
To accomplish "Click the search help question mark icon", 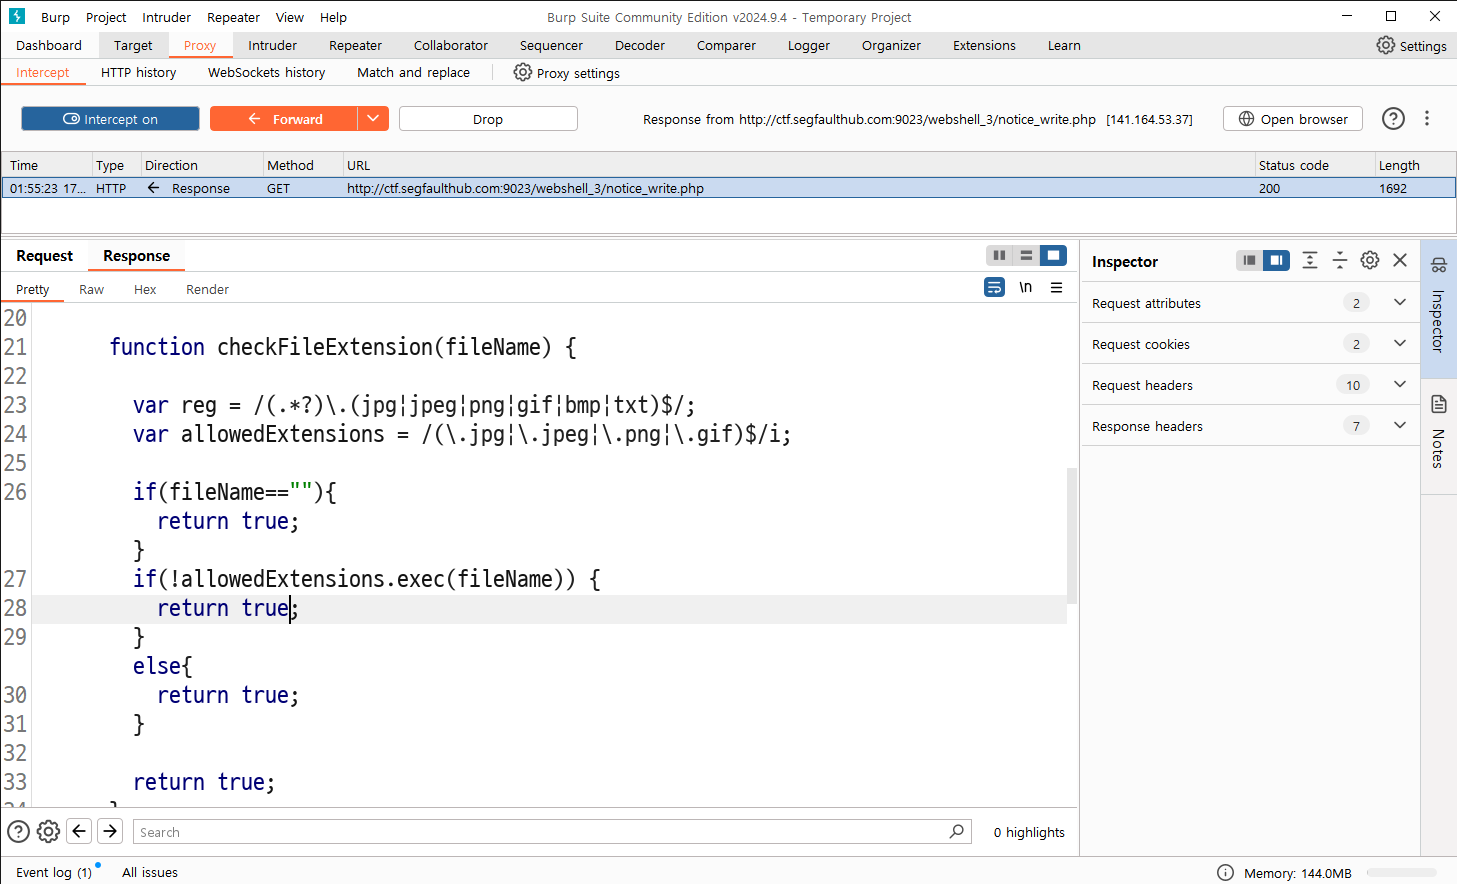I will [18, 831].
